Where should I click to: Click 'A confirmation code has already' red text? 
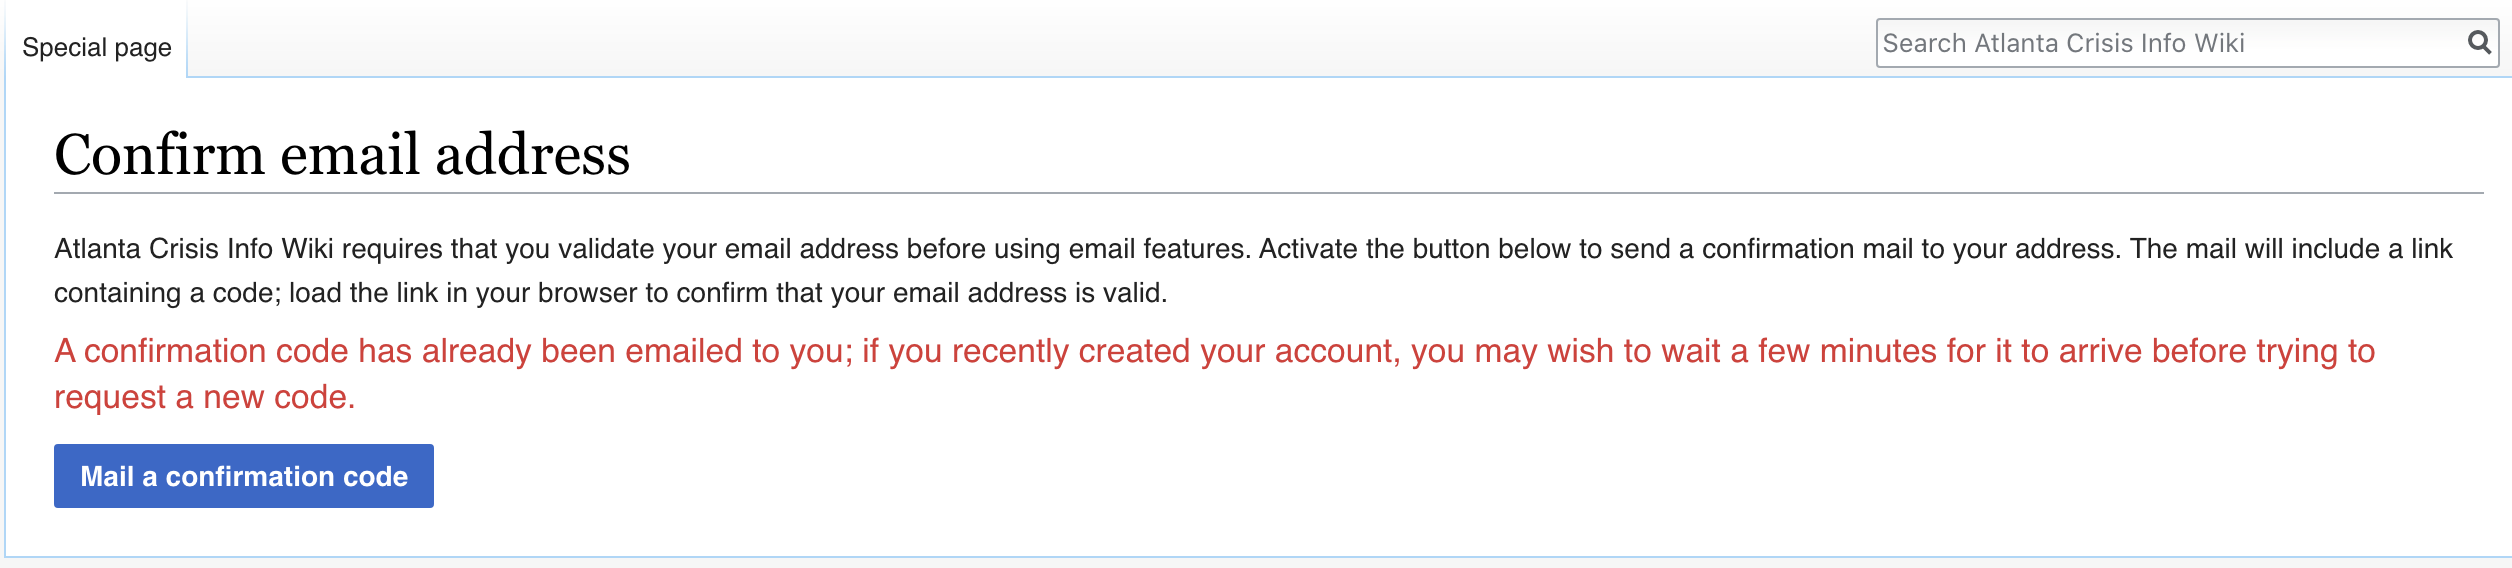click(x=295, y=351)
